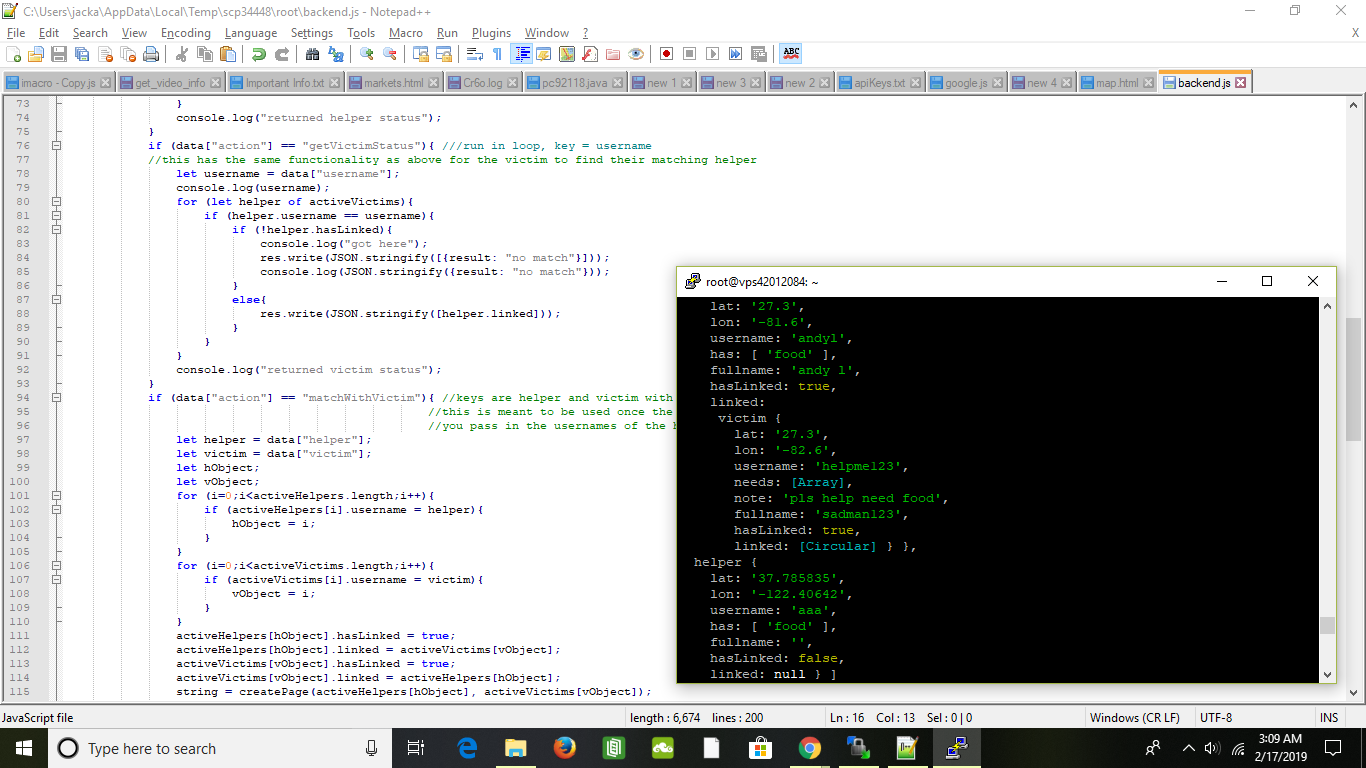Click the Print toolbar icon
Image resolution: width=1366 pixels, height=768 pixels.
[x=151, y=54]
